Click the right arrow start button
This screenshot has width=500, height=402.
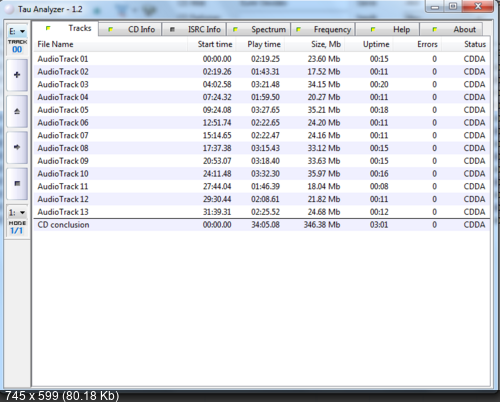[17, 147]
